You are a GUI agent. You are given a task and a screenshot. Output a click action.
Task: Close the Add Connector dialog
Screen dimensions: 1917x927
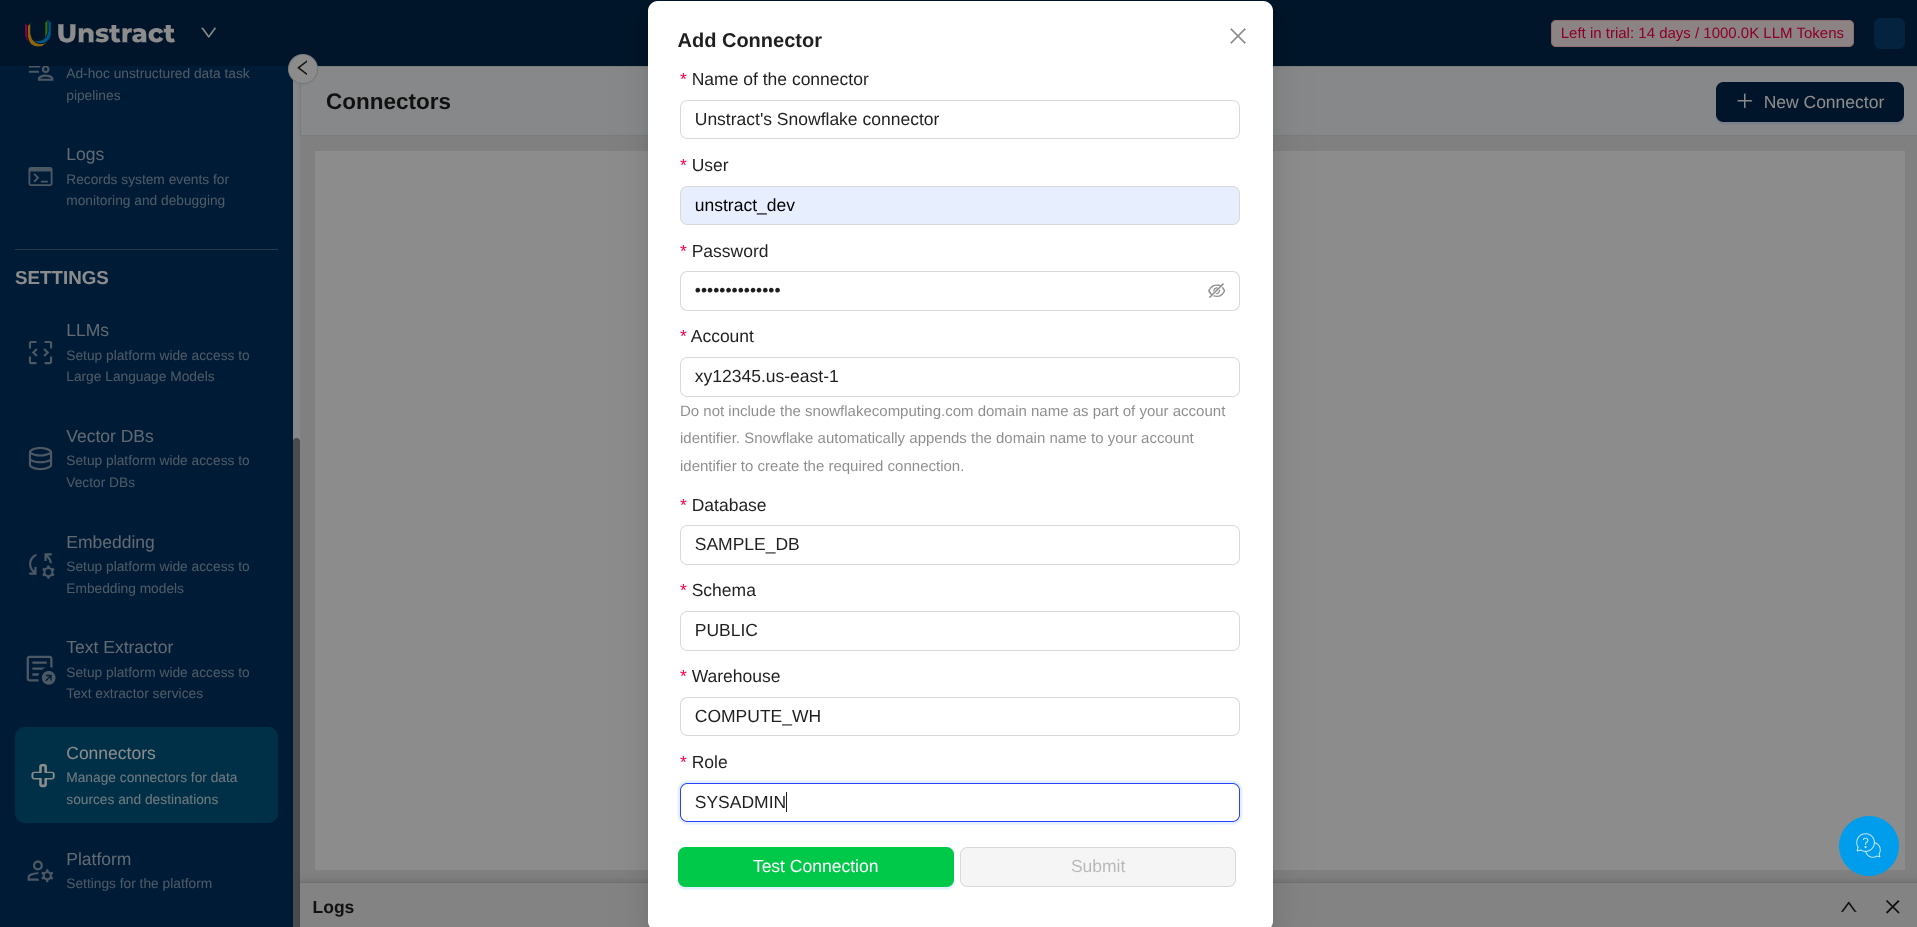(1237, 36)
